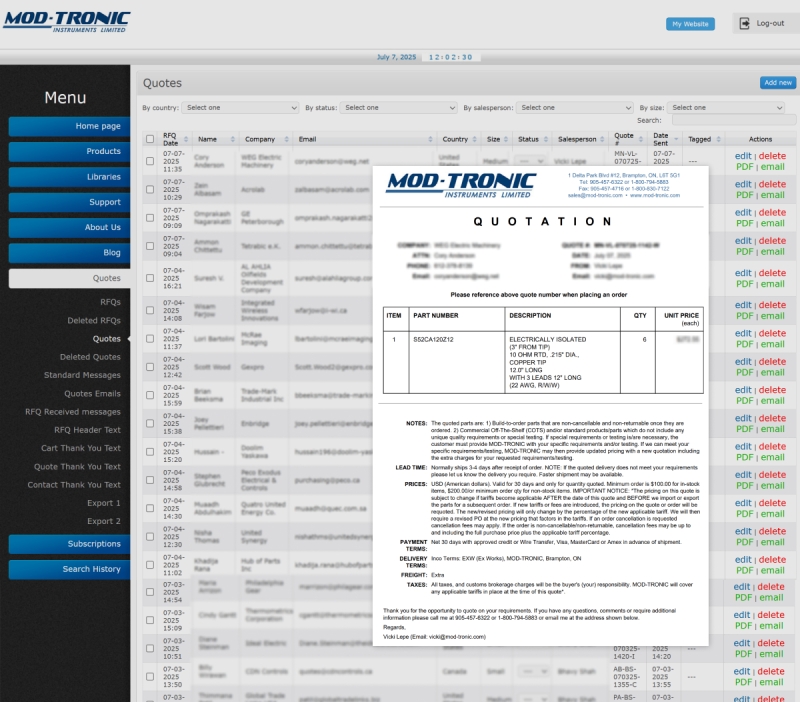Click the Log-out button text
Image resolution: width=800 pixels, height=702 pixels.
tap(770, 23)
